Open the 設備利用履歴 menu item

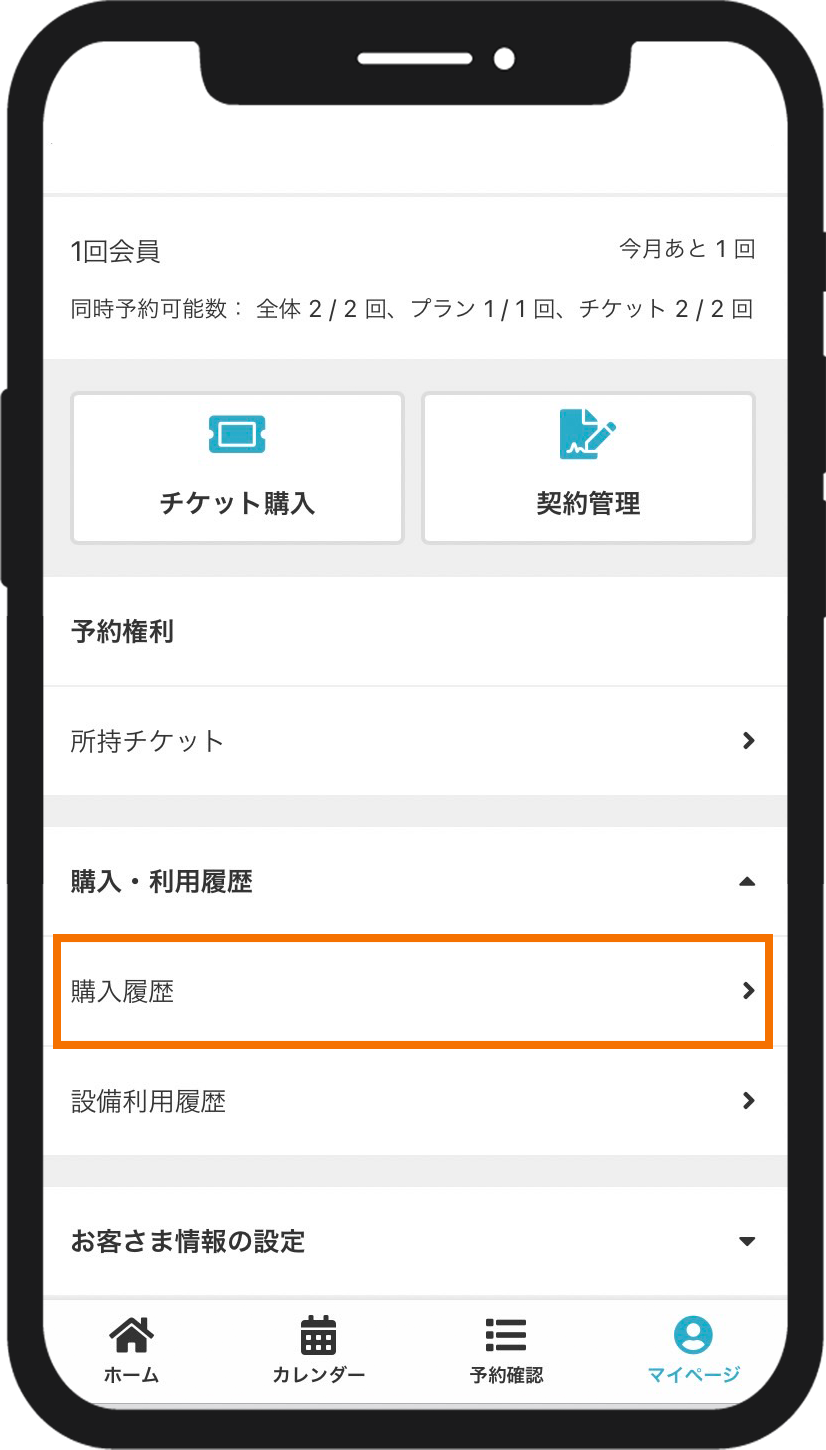[149, 1101]
